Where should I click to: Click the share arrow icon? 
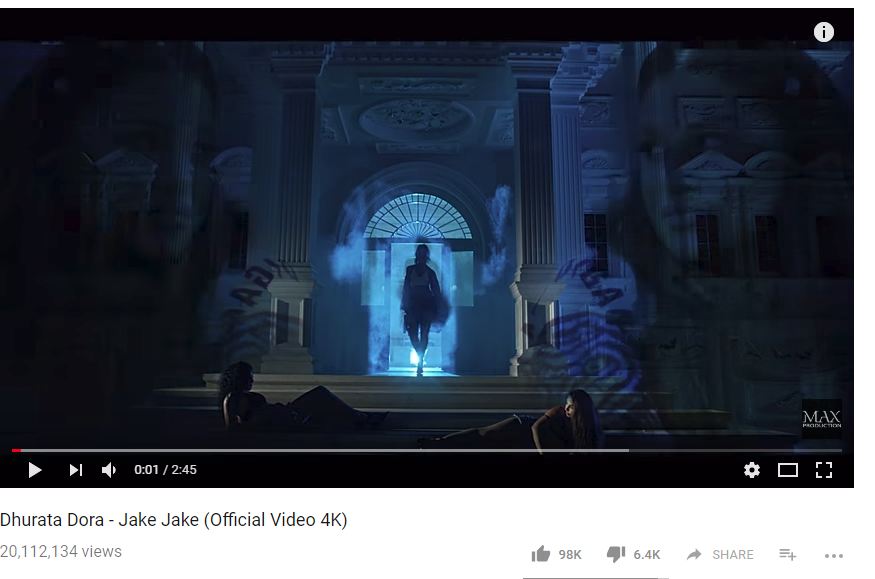[x=694, y=554]
